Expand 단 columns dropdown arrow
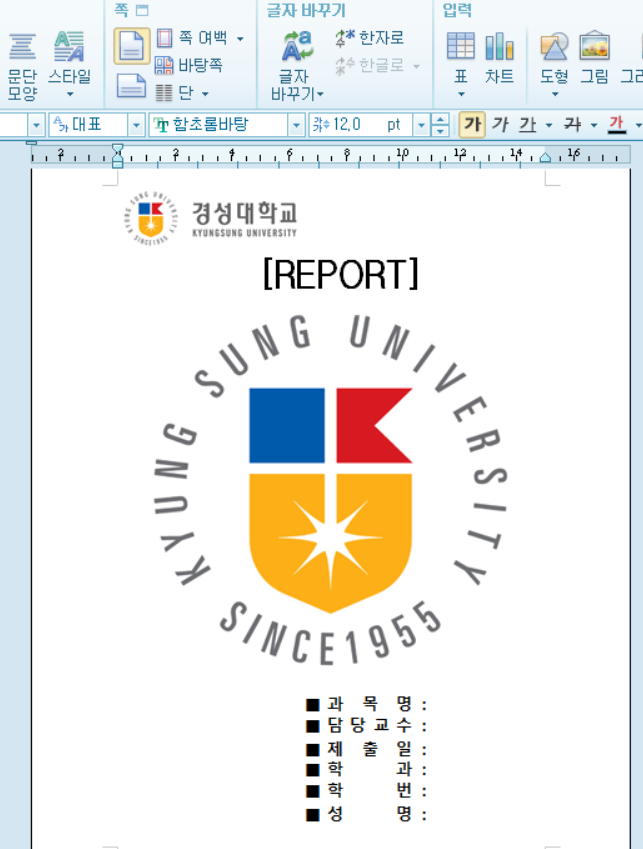The image size is (643, 849). point(205,94)
